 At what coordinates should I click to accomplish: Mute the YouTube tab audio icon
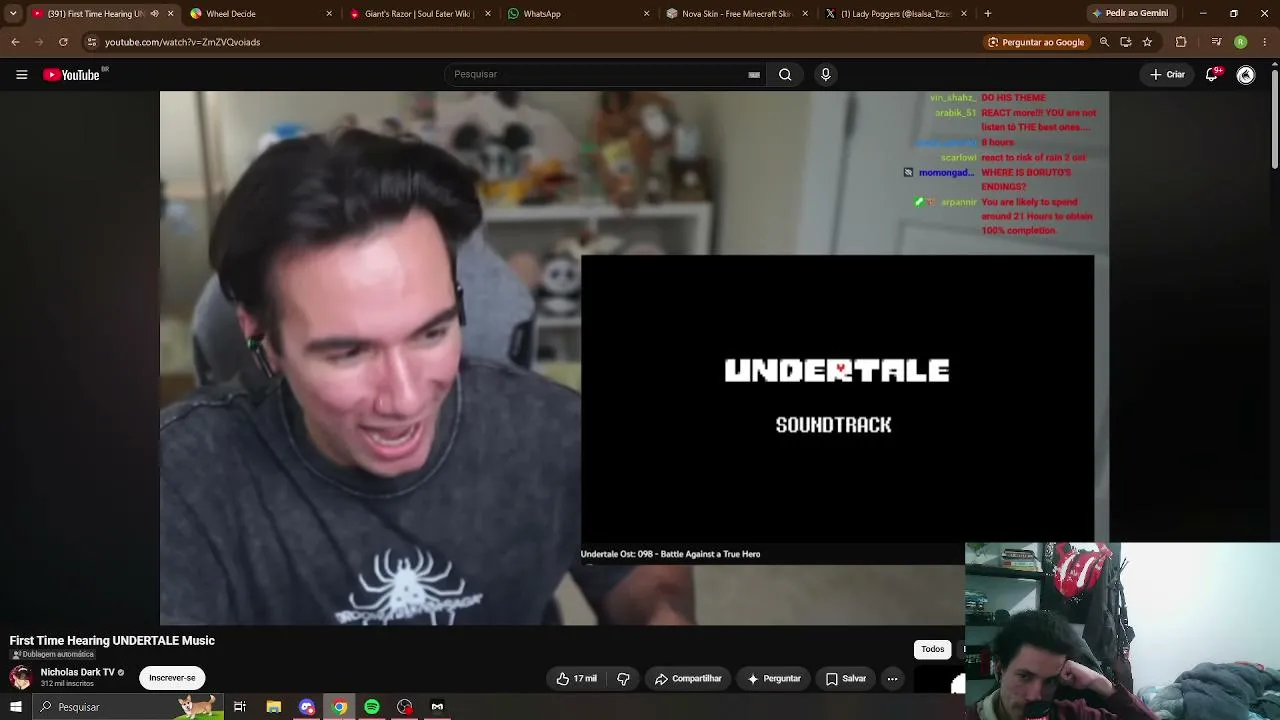click(x=154, y=14)
